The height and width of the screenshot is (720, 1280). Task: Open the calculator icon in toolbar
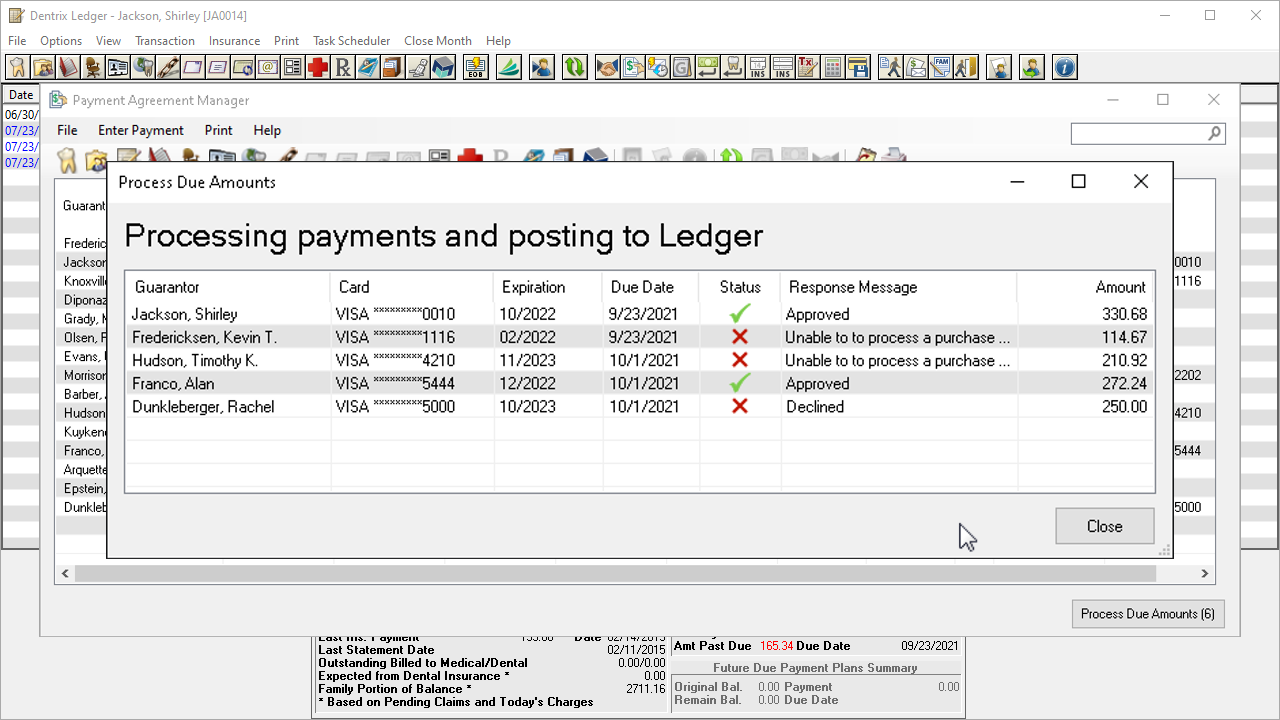point(832,67)
